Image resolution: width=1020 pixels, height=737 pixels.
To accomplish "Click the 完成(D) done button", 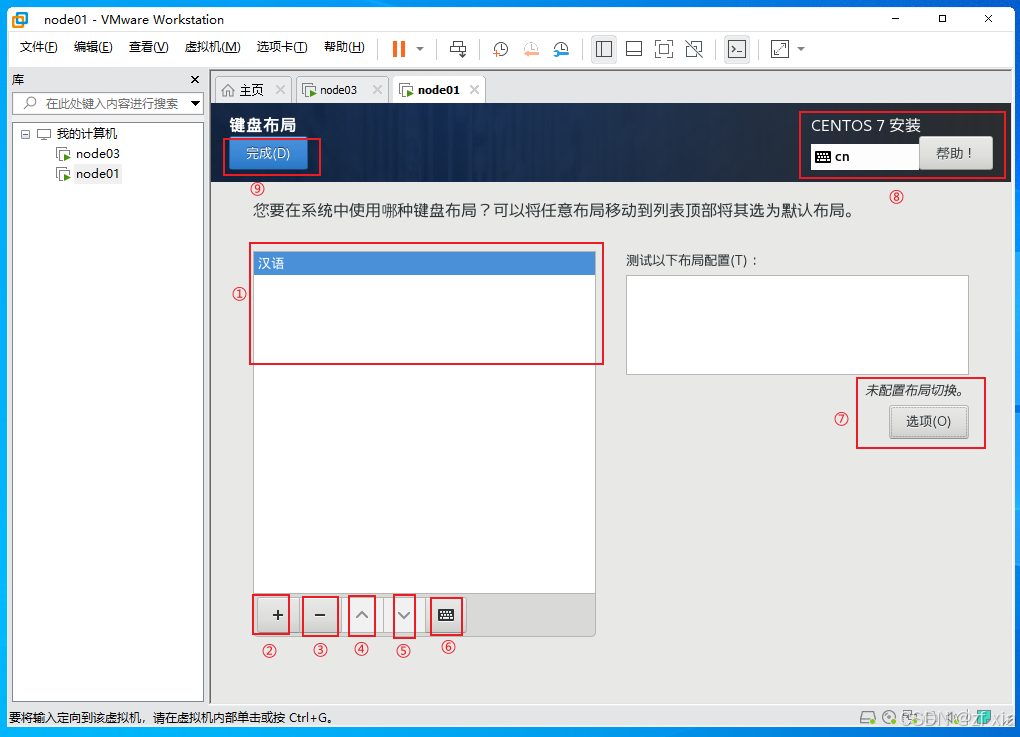I will [268, 154].
